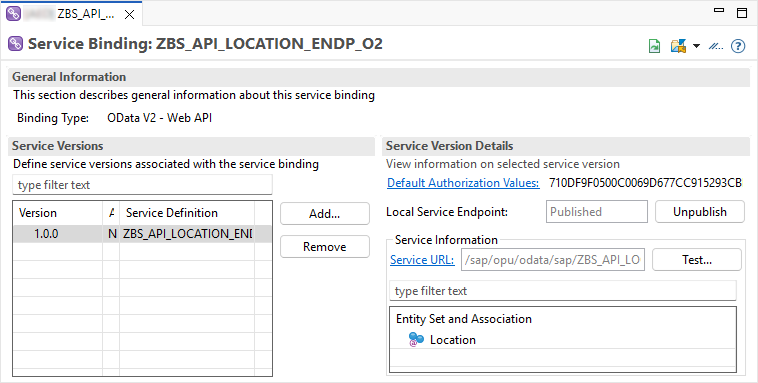Click the green activate icon in header toolbar
758x383 pixels.
tap(655, 46)
